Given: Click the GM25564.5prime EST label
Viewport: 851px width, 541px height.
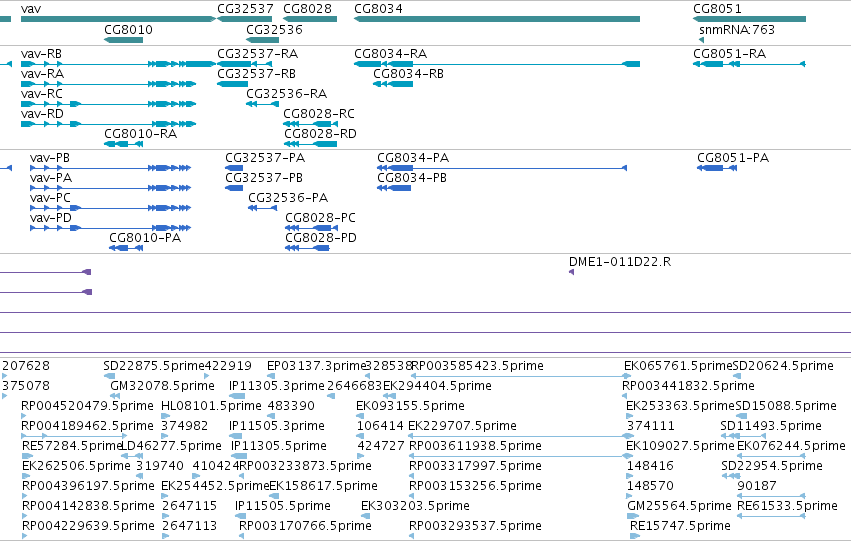Looking at the screenshot, I should (679, 507).
